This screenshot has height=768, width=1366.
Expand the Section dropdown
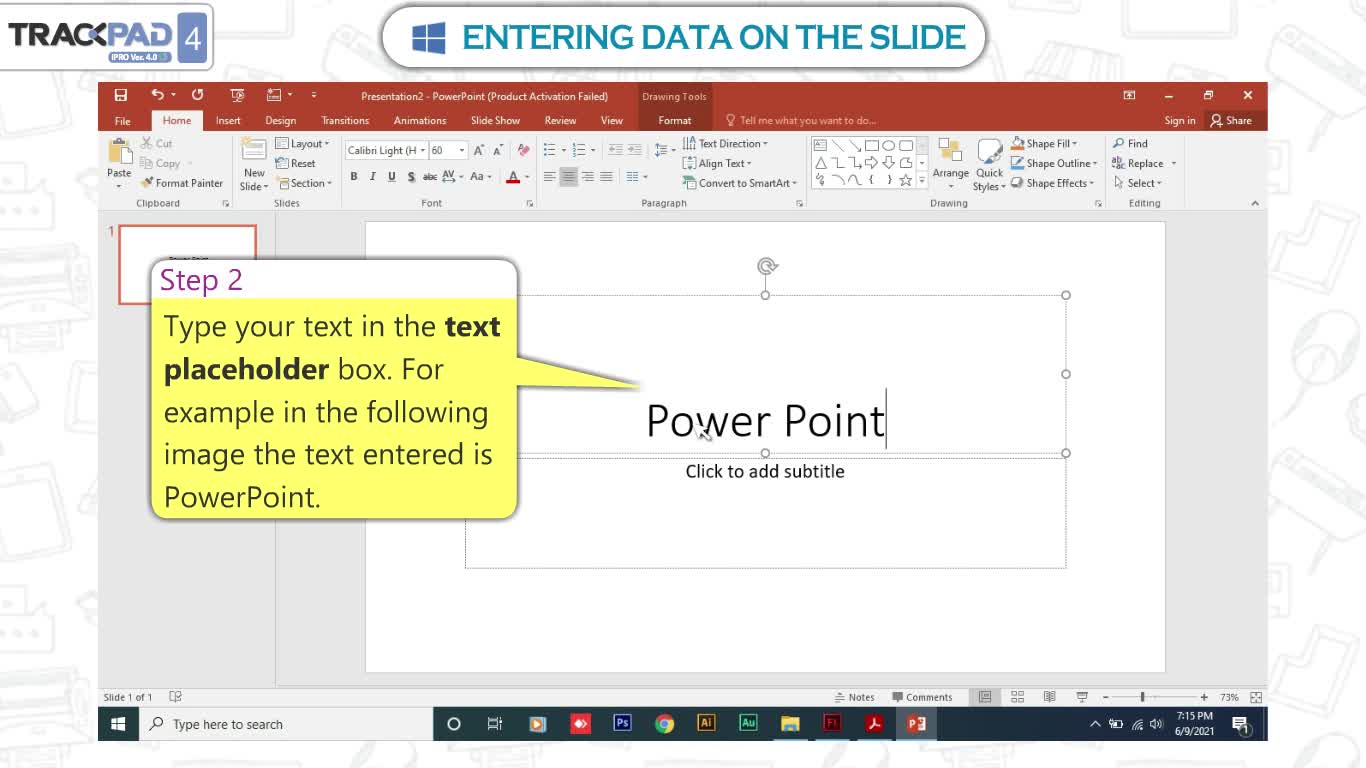point(304,183)
